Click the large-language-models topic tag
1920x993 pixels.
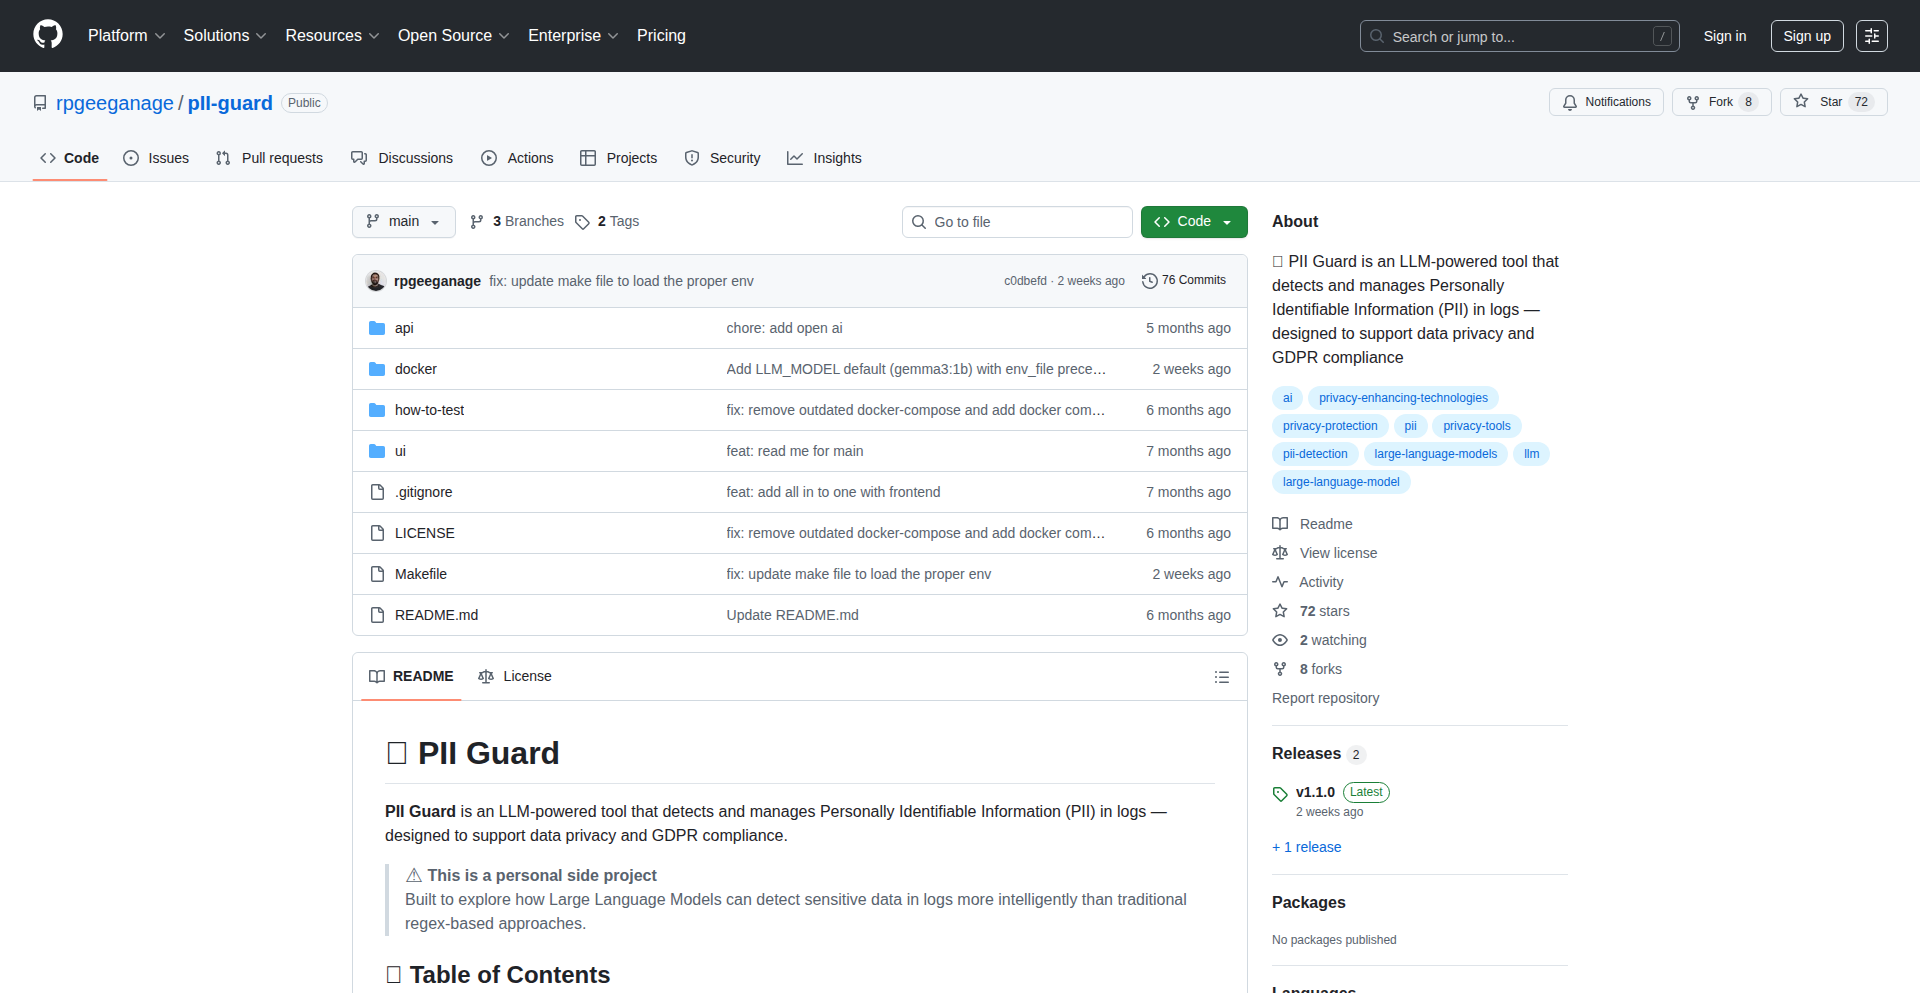[1435, 454]
